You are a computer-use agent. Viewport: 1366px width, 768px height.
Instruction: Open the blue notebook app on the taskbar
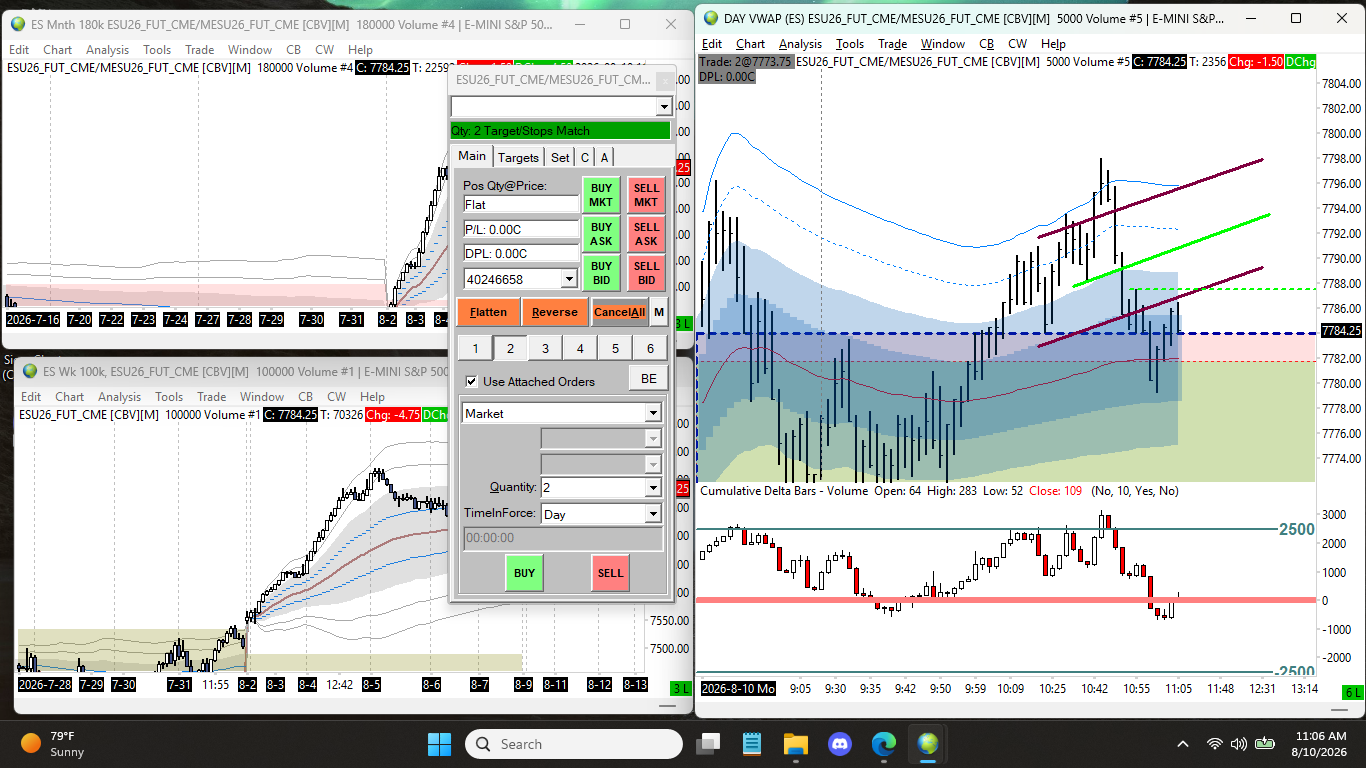click(x=752, y=744)
